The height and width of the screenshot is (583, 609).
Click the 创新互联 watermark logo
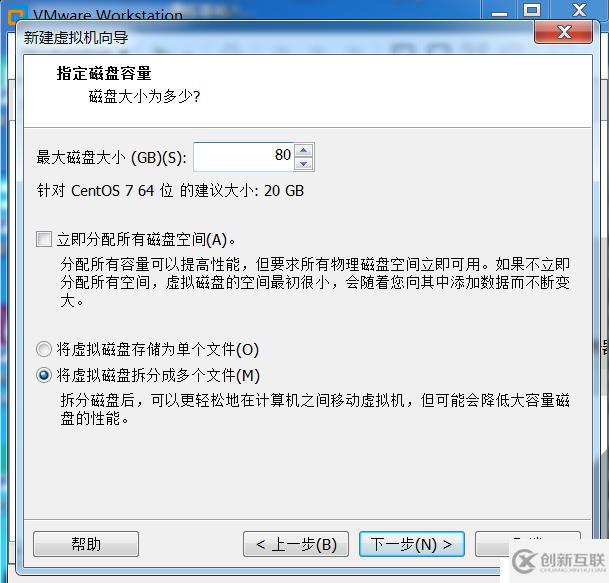click(558, 562)
